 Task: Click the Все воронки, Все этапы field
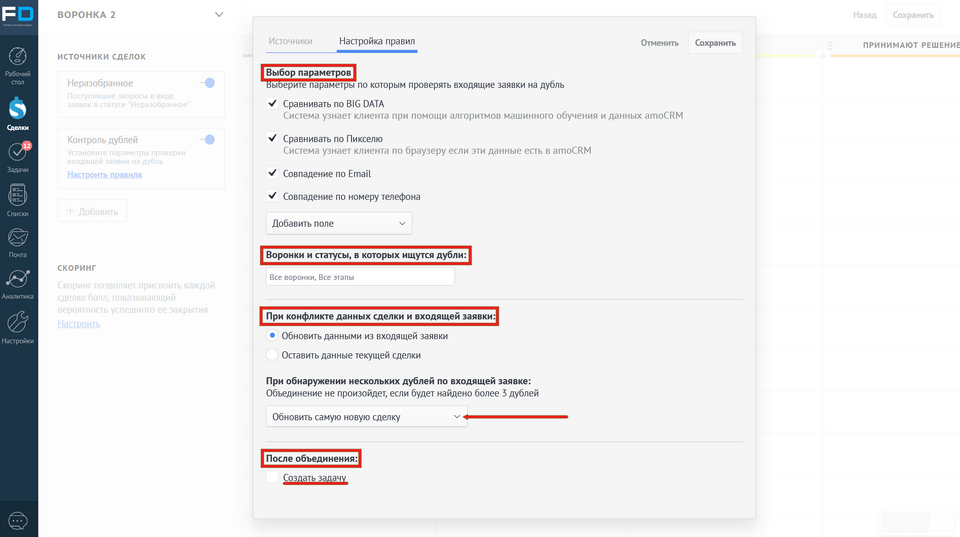pos(360,277)
